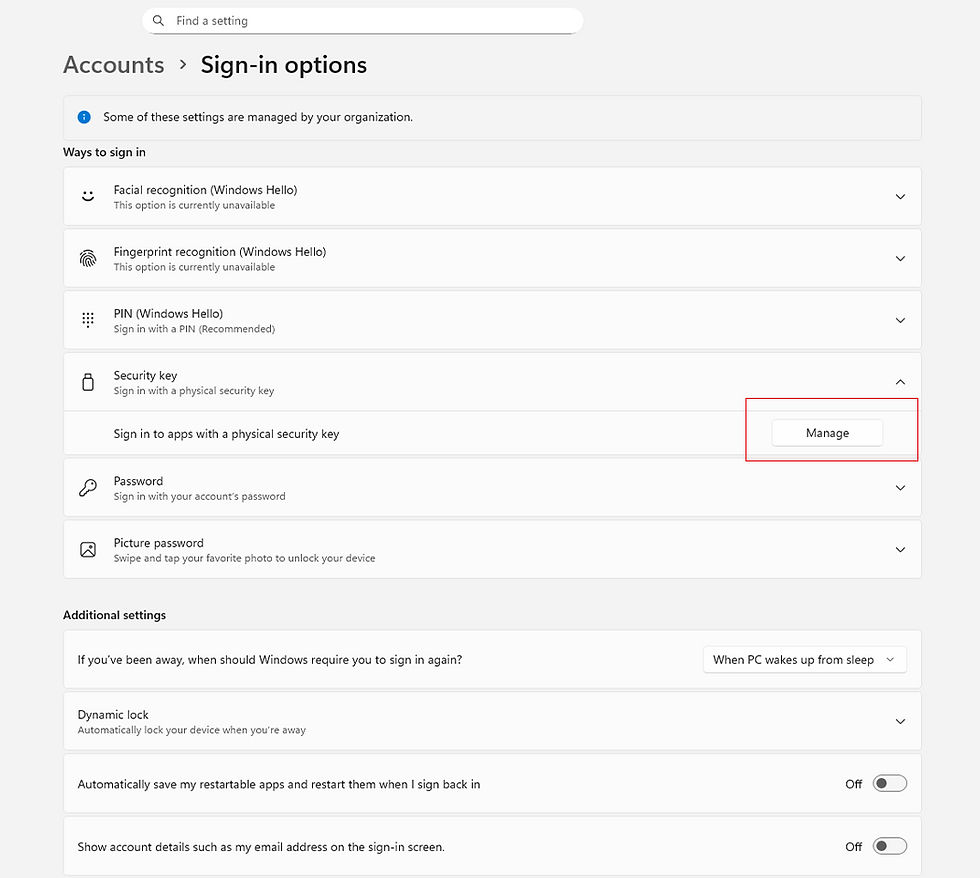The image size is (980, 878).
Task: Click the Find a setting search box
Action: tap(370, 21)
